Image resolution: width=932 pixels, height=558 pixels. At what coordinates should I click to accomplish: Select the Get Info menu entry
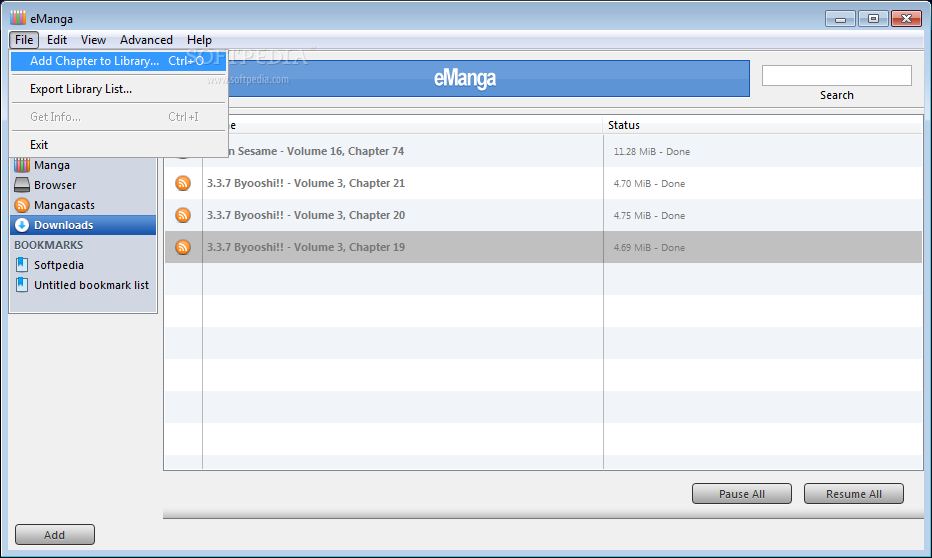tap(118, 116)
